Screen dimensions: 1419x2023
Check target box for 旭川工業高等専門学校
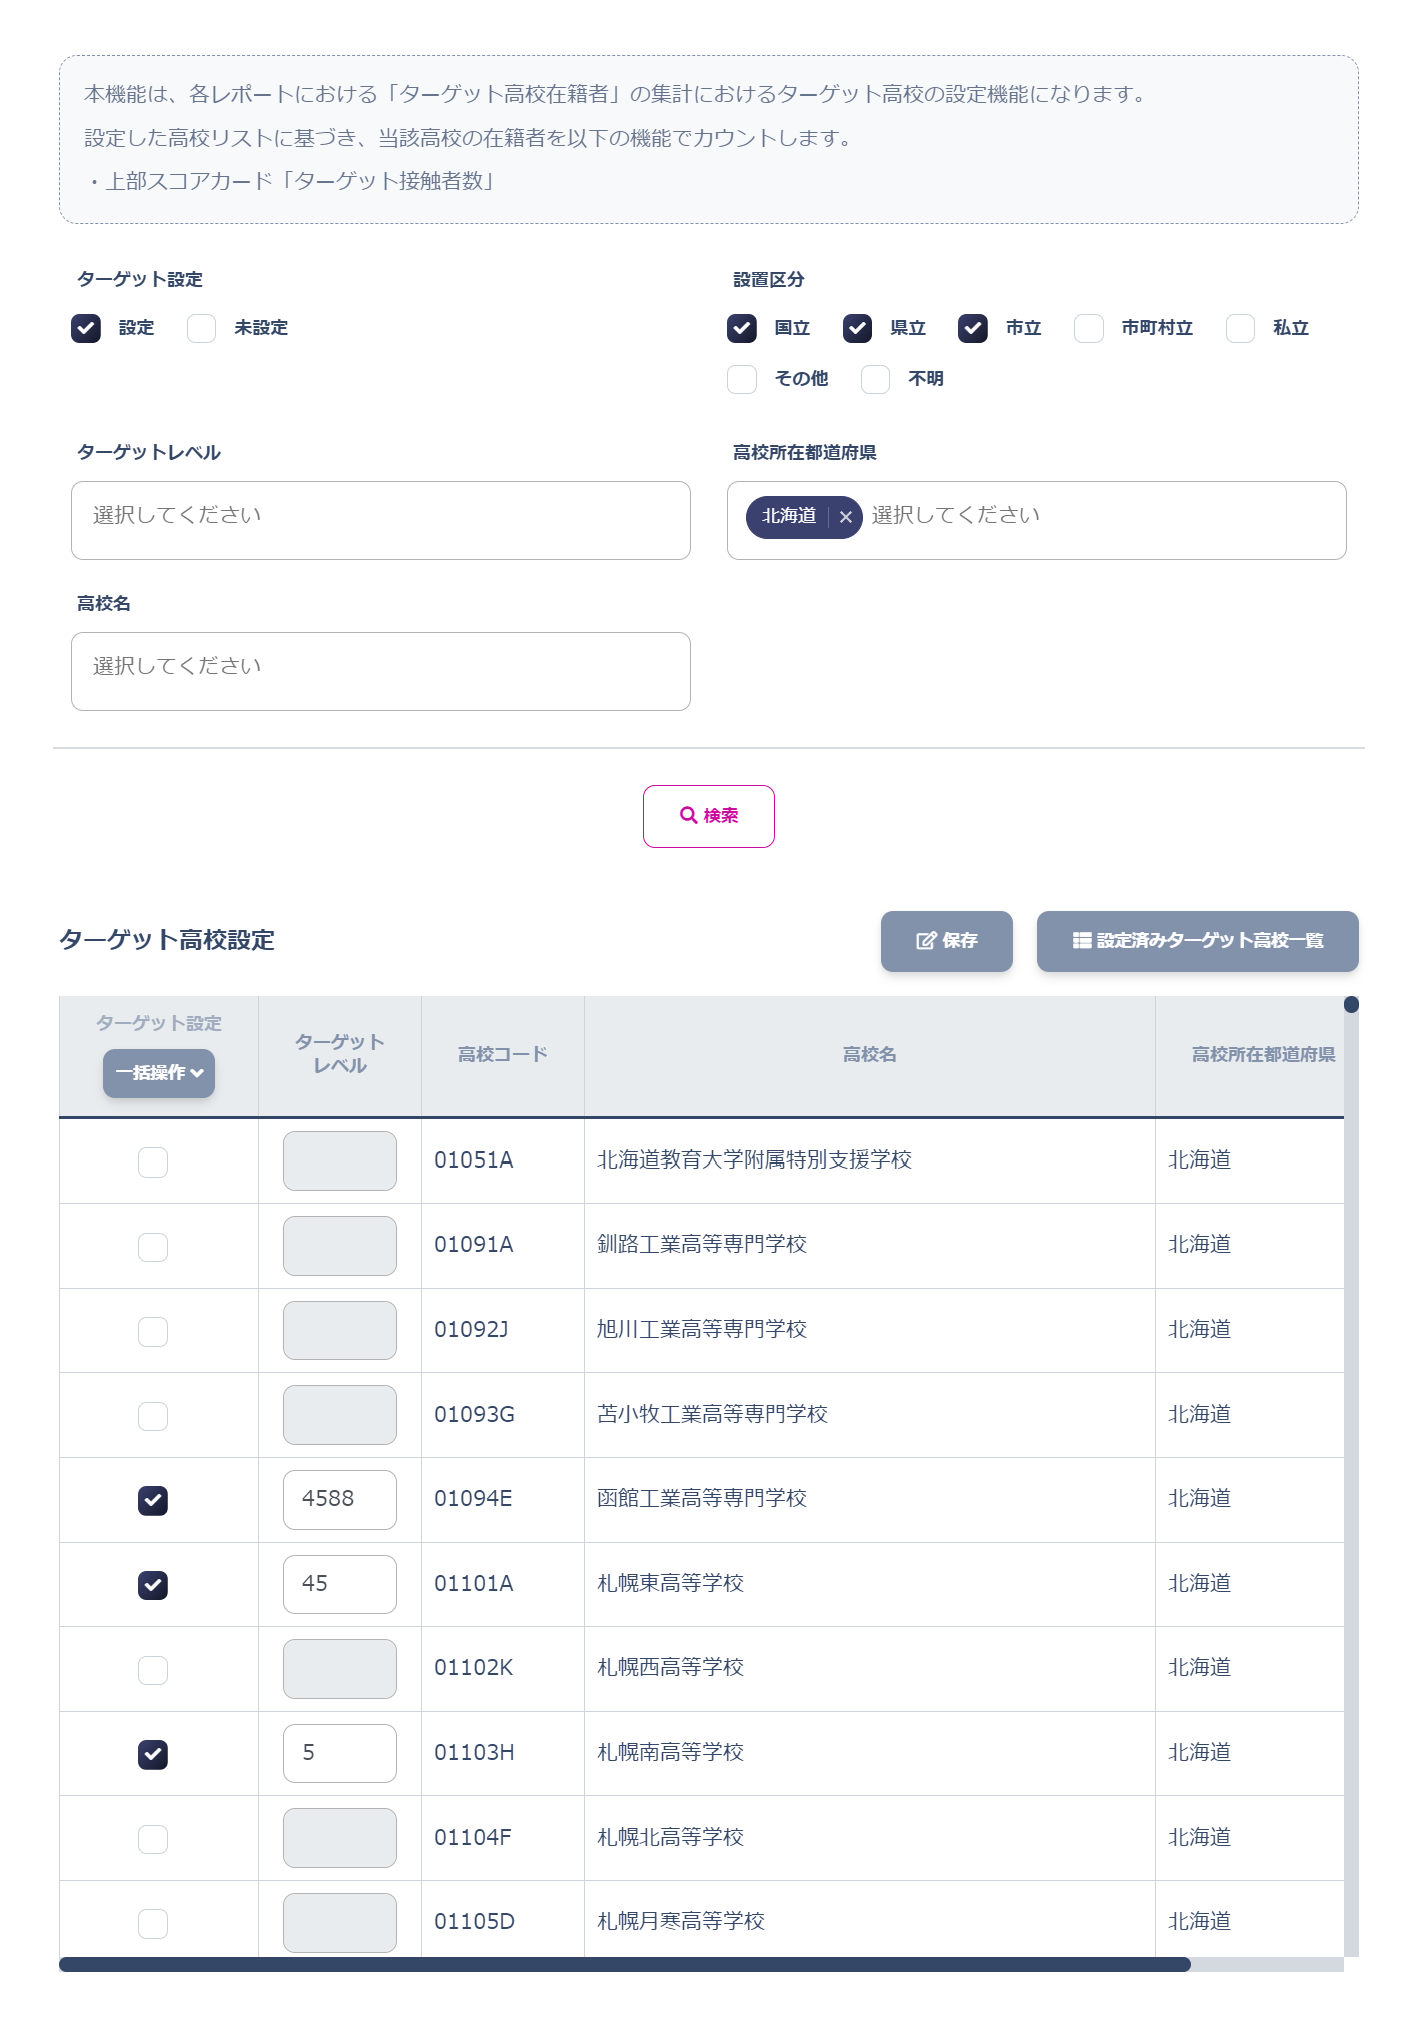point(153,1331)
